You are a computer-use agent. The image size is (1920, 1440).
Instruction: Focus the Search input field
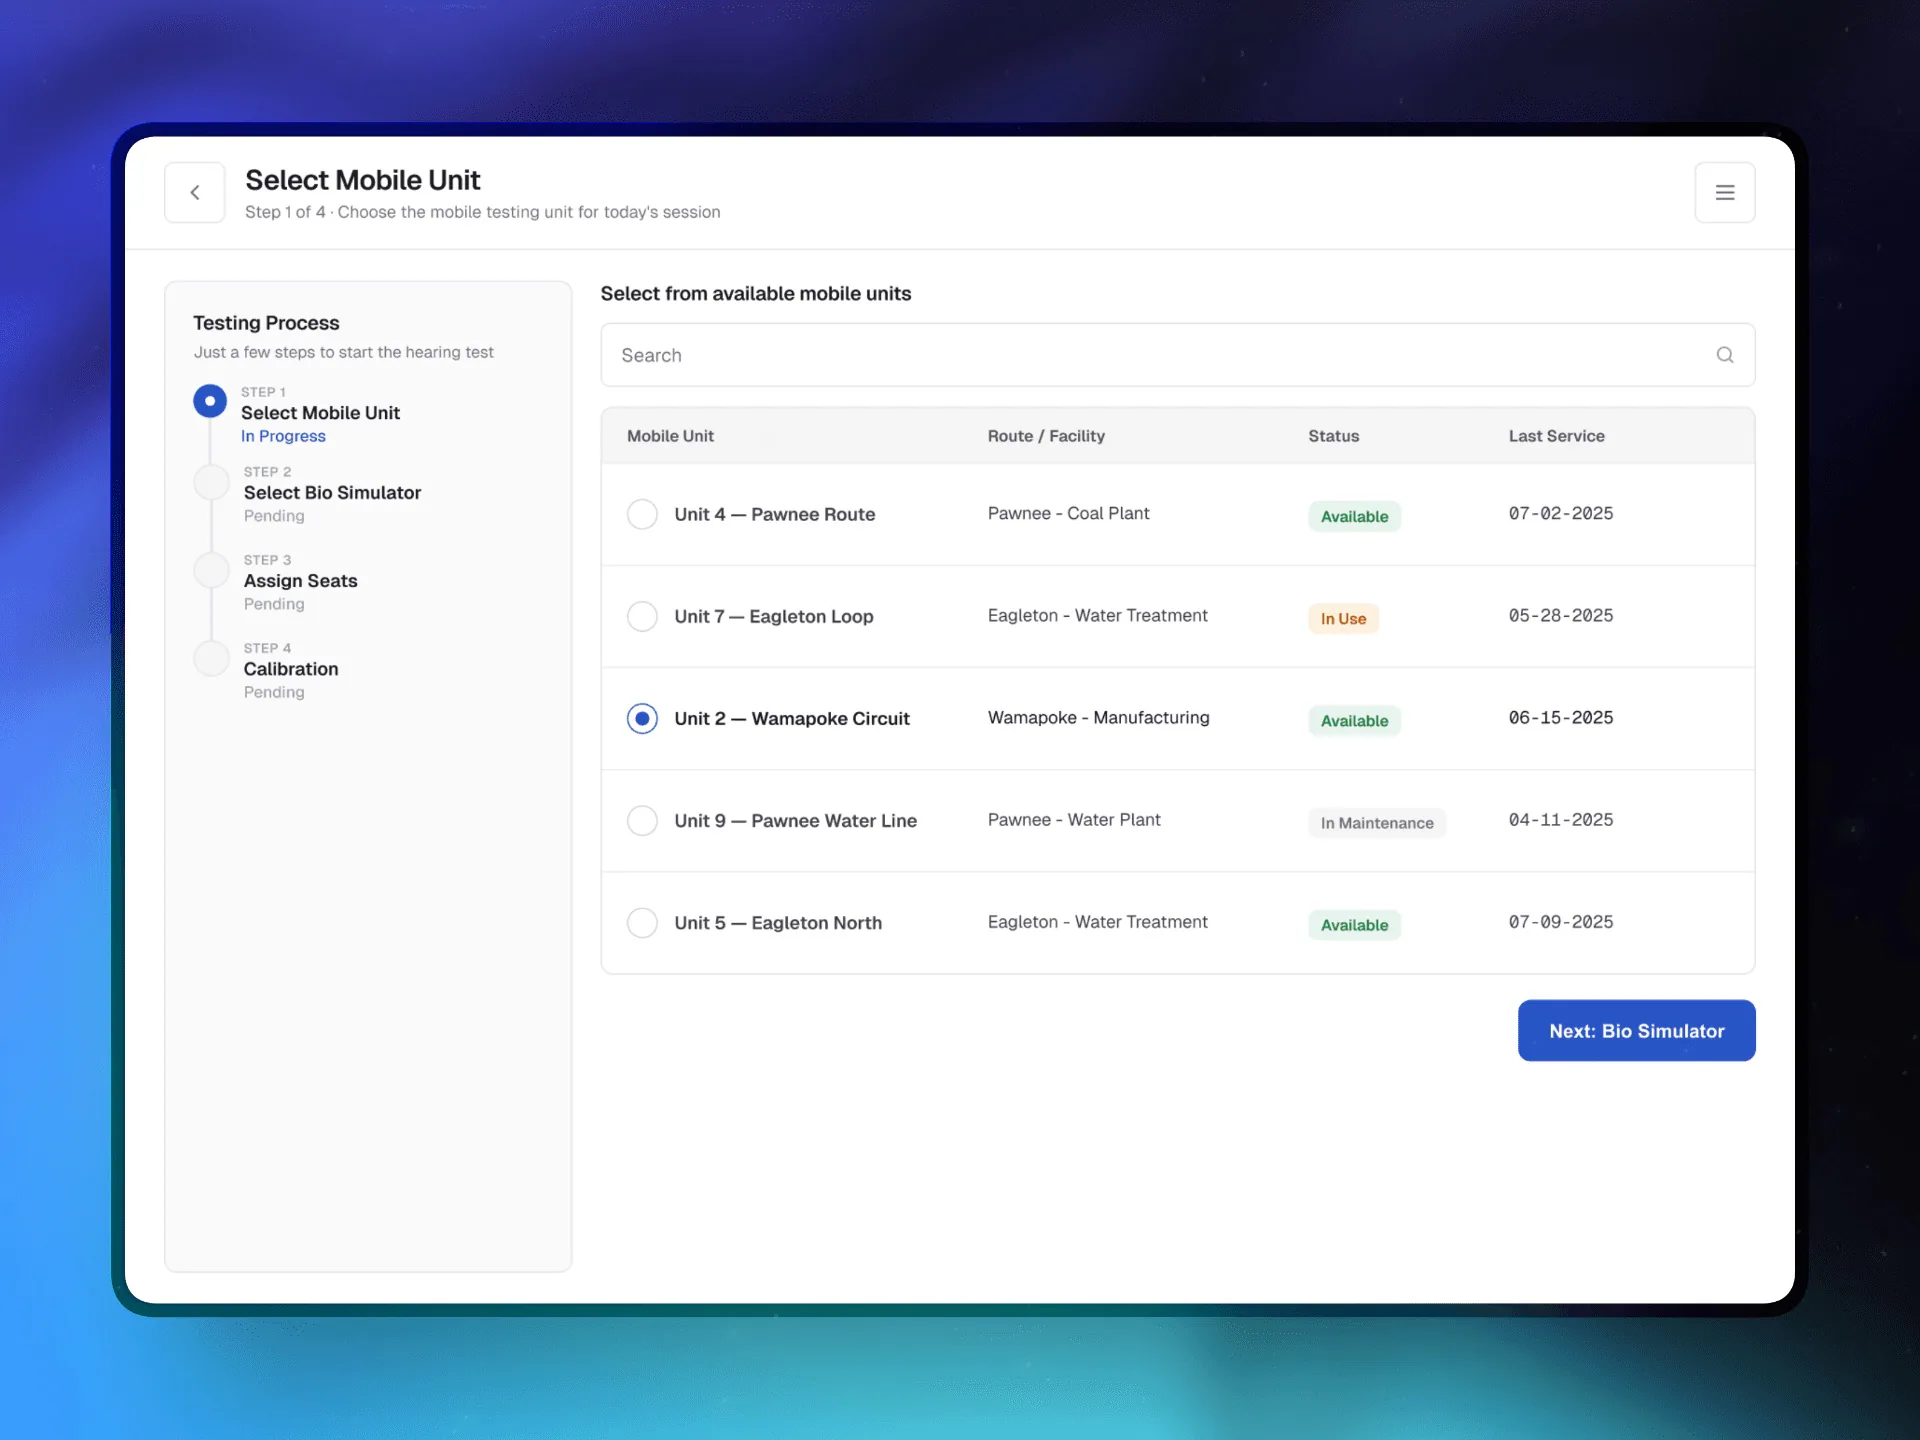[1178, 355]
